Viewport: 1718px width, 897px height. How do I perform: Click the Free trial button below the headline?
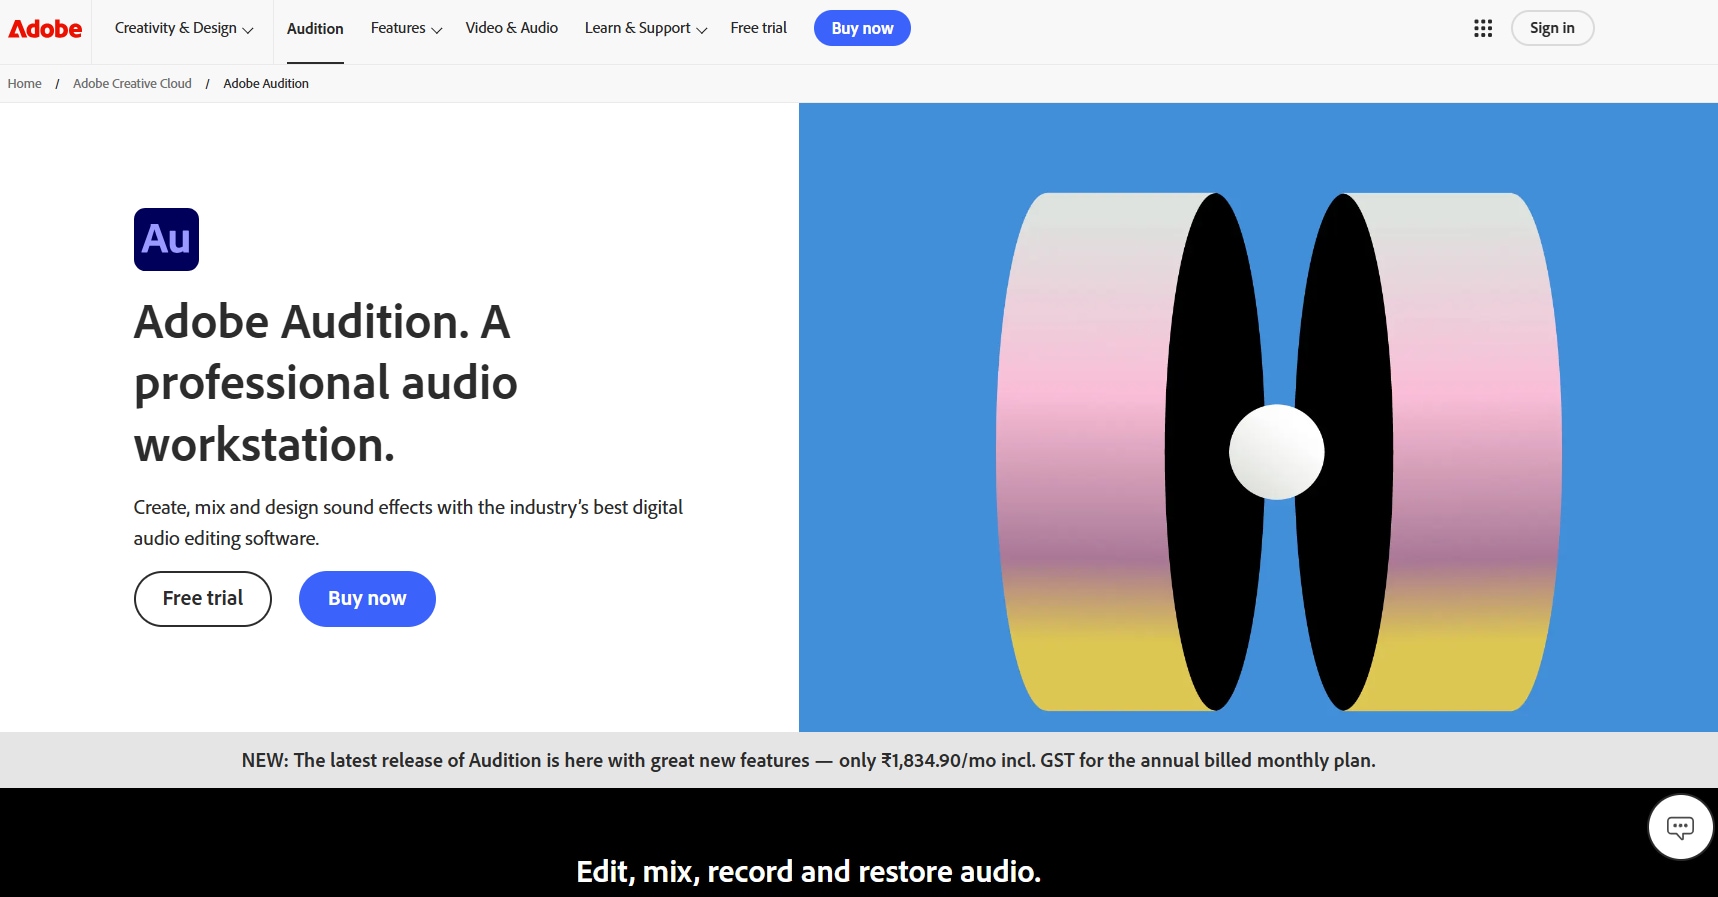(x=203, y=599)
